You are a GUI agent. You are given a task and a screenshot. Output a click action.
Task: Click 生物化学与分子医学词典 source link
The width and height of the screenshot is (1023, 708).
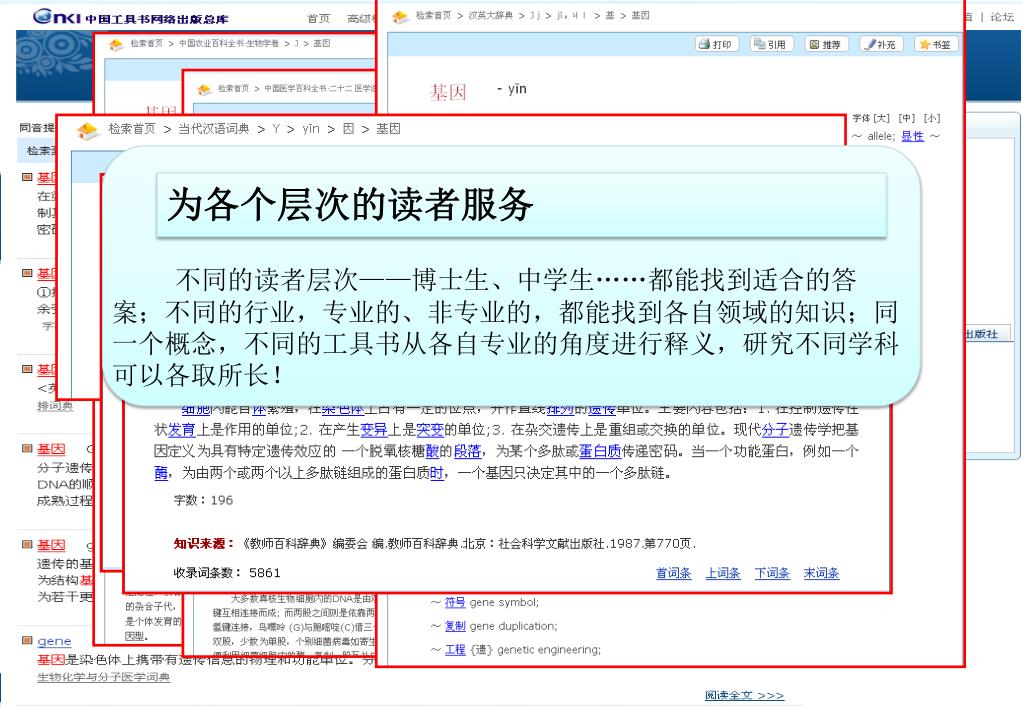pos(103,677)
